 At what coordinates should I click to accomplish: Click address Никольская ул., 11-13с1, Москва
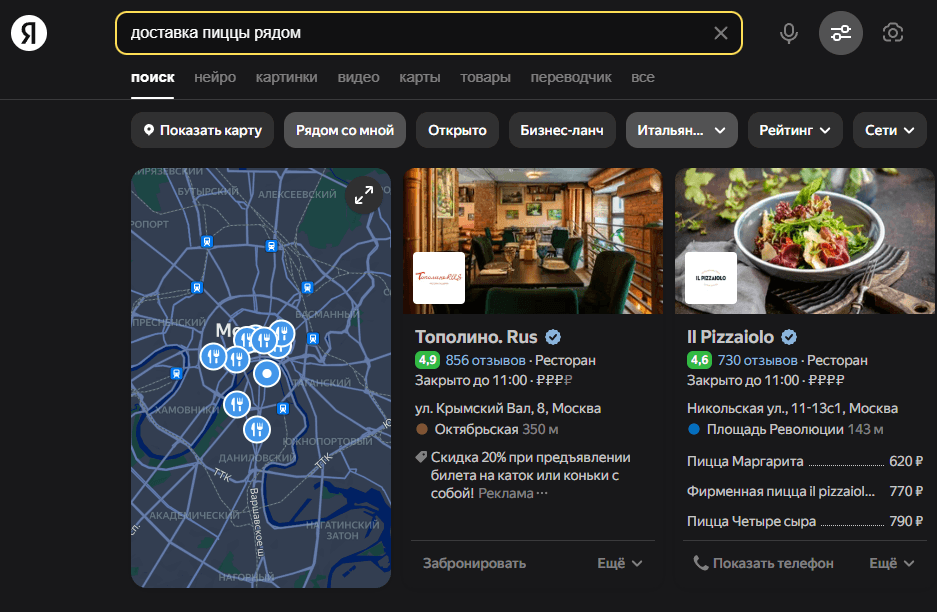point(792,409)
